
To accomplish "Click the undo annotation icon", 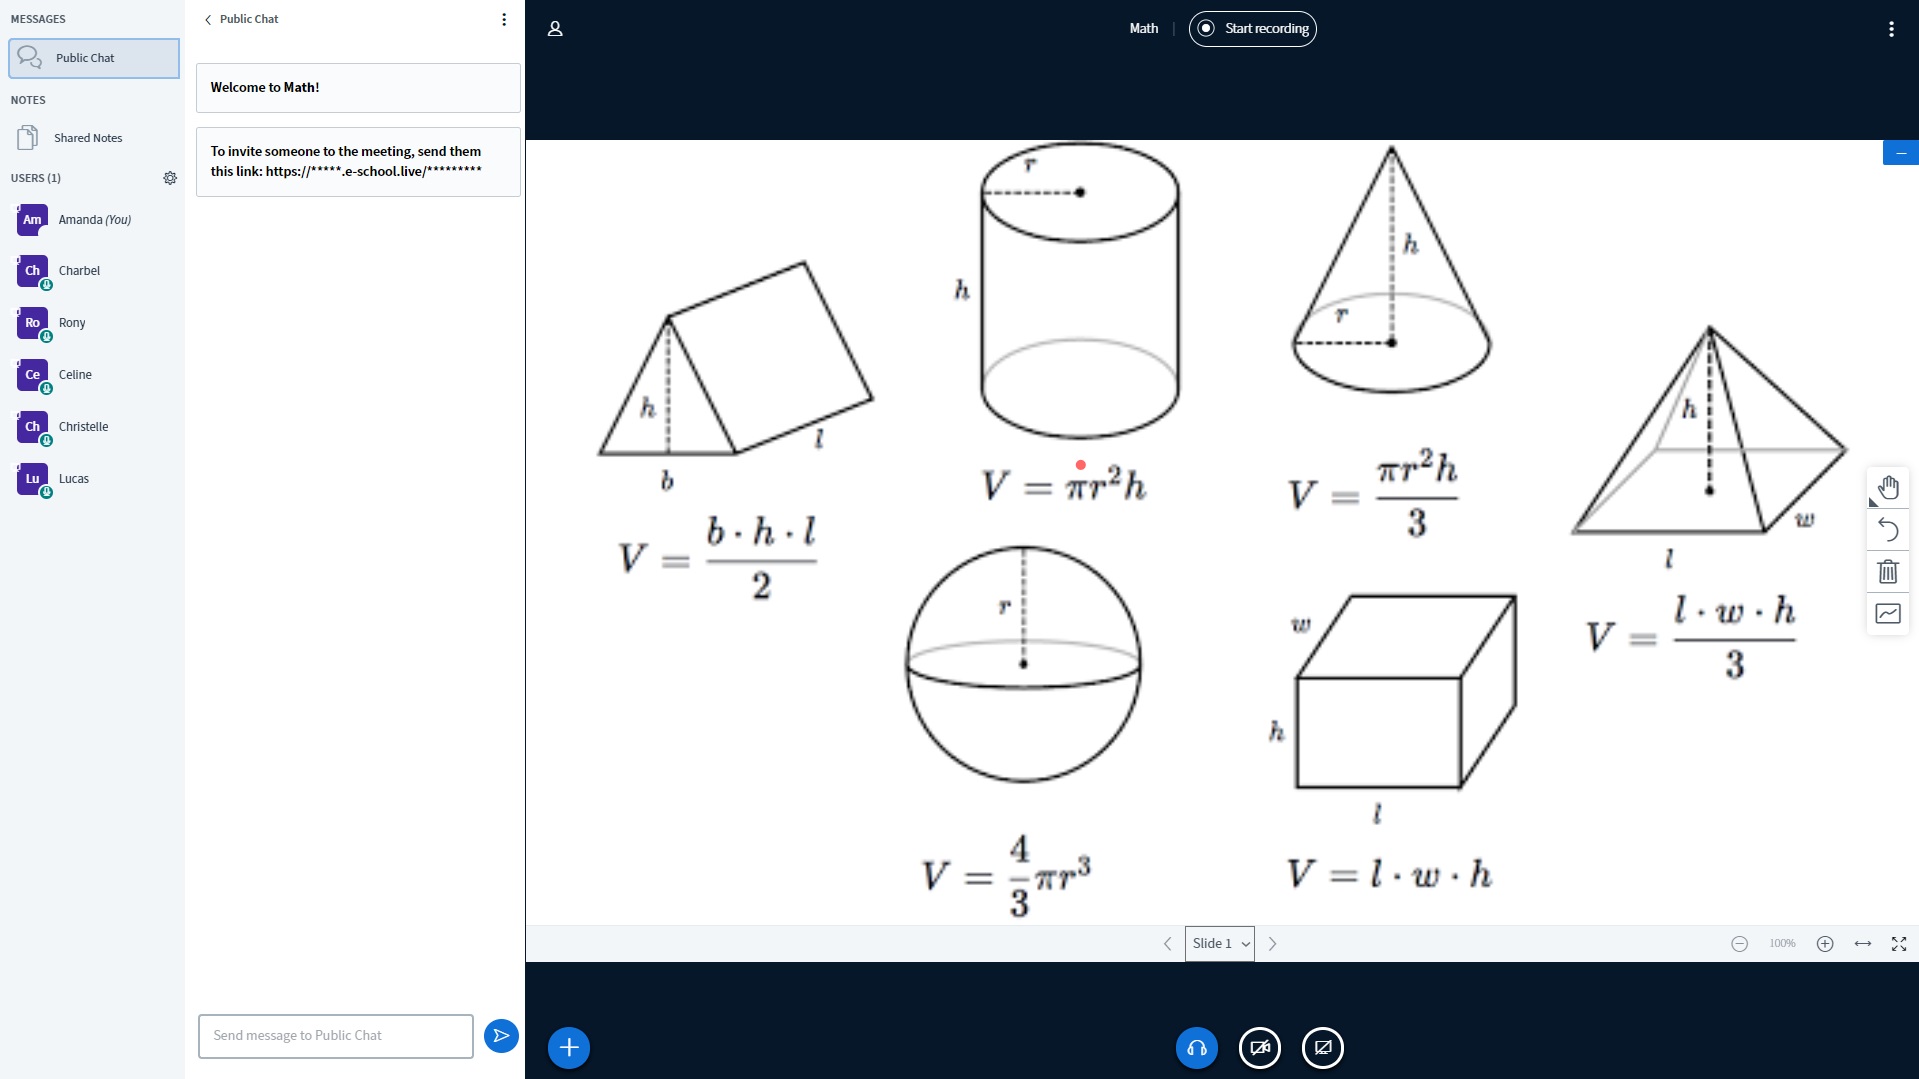I will tap(1887, 530).
